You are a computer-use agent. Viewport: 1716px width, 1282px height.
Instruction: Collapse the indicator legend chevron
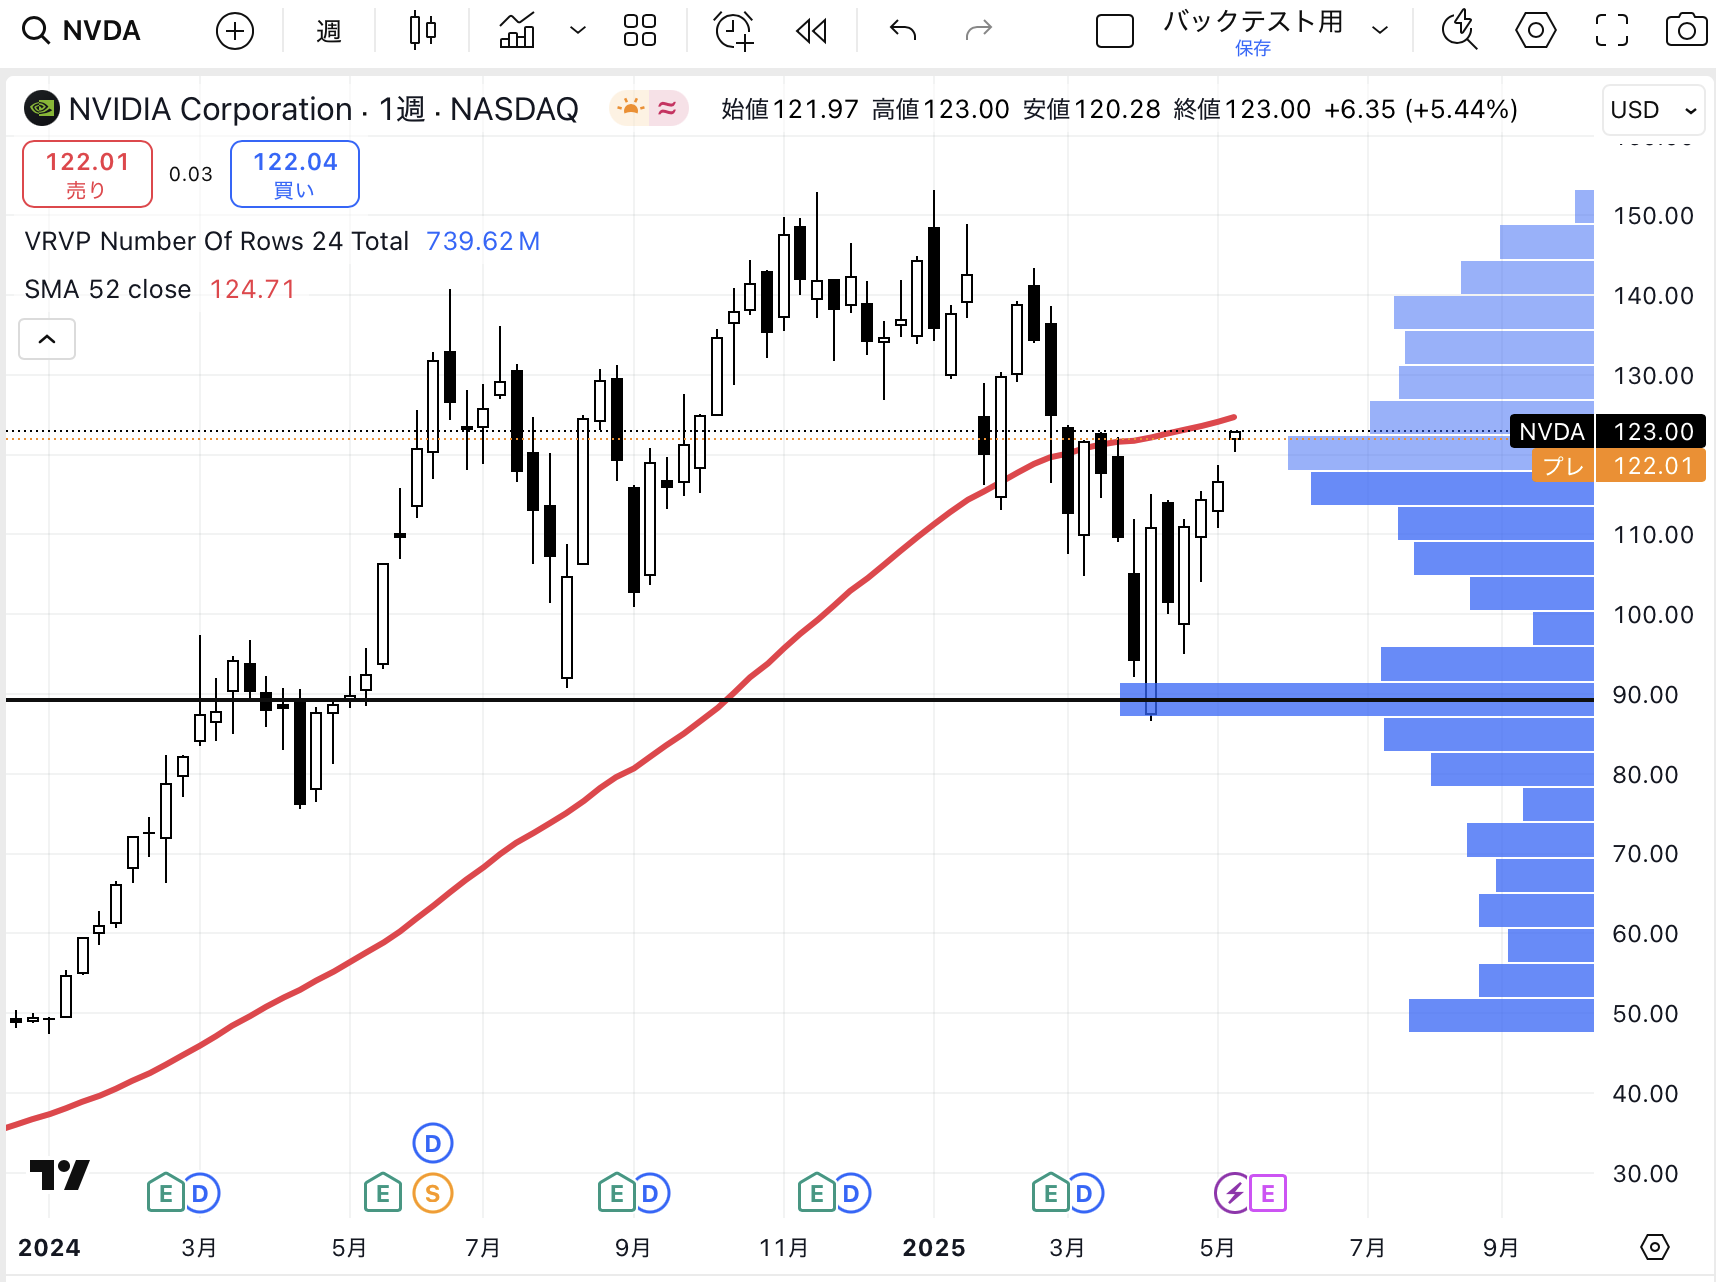47,339
